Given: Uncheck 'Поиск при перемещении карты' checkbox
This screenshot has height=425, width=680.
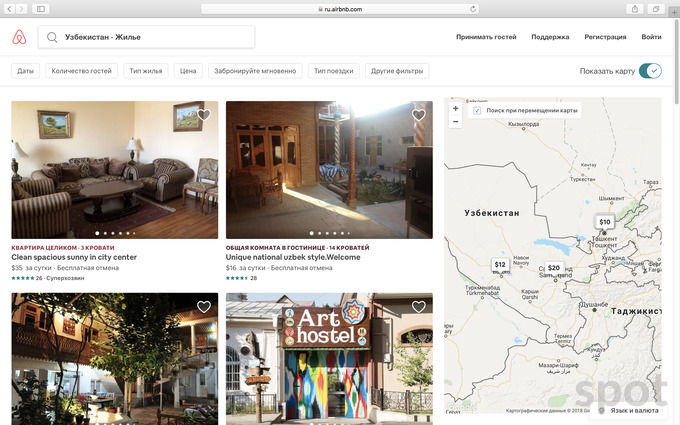Looking at the screenshot, I should pos(477,110).
